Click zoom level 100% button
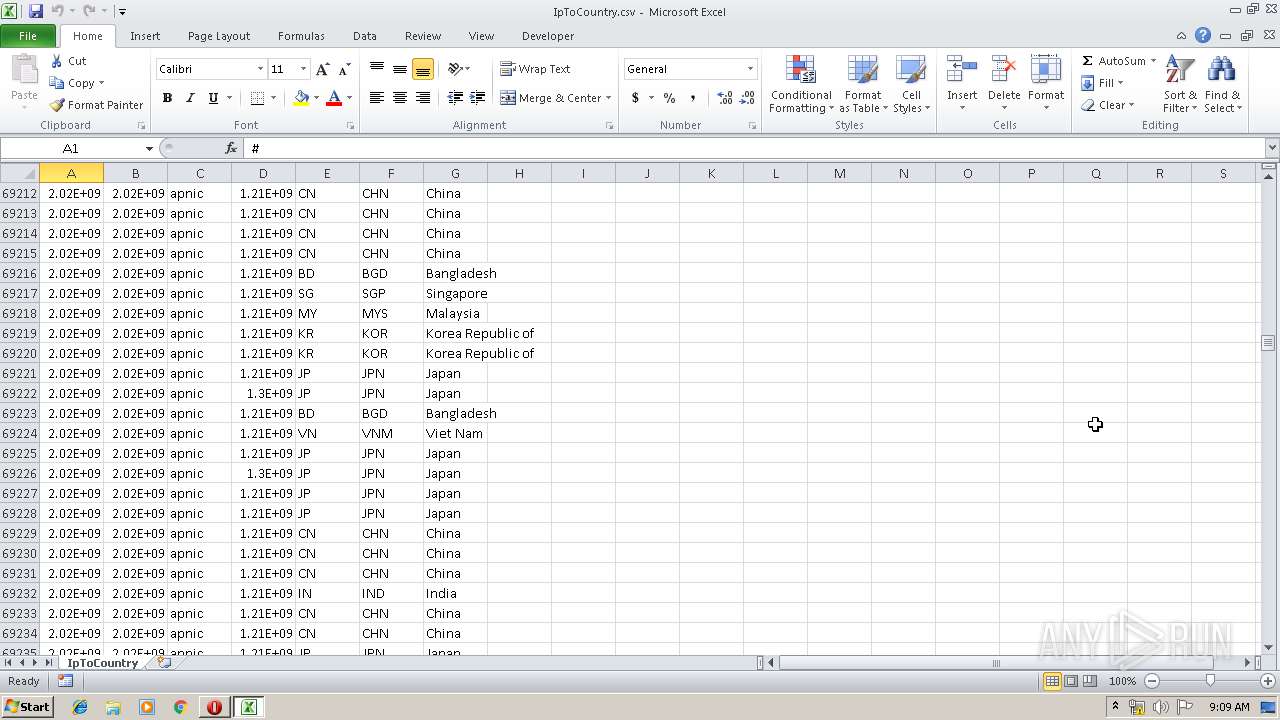Image resolution: width=1280 pixels, height=720 pixels. tap(1122, 681)
